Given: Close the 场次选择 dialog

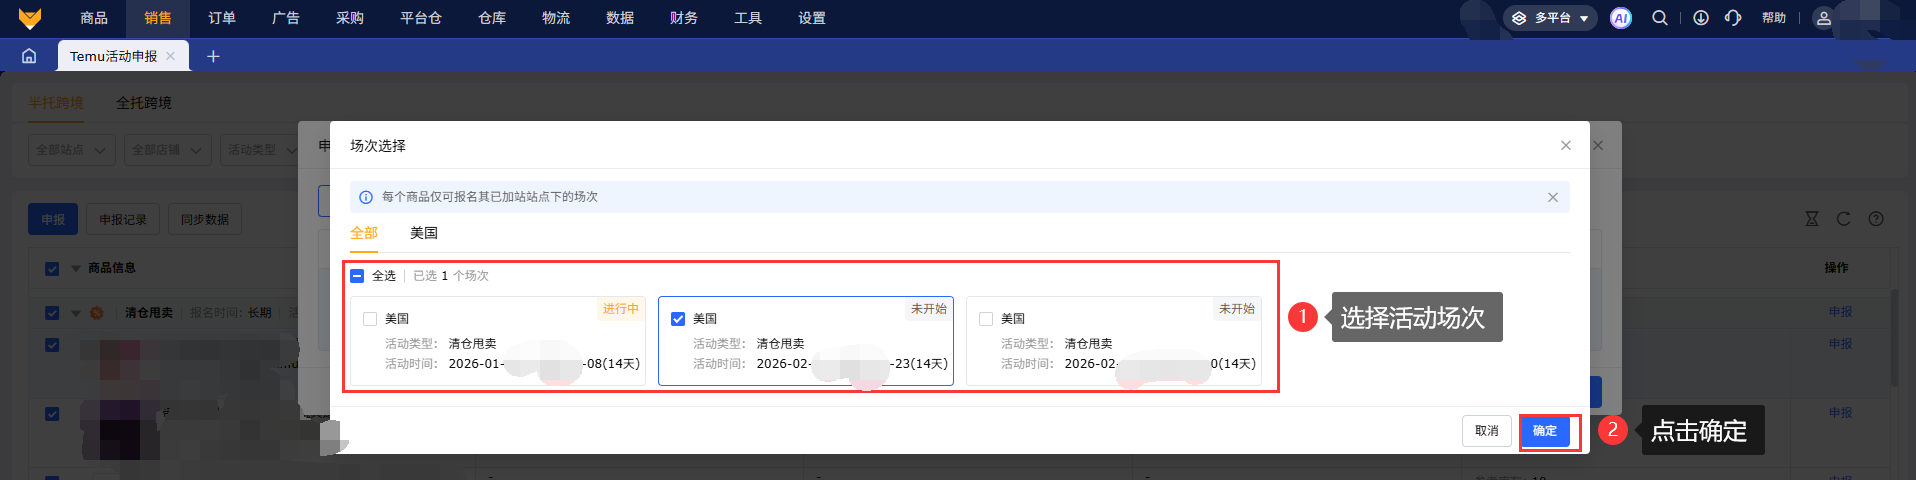Looking at the screenshot, I should click(x=1566, y=145).
